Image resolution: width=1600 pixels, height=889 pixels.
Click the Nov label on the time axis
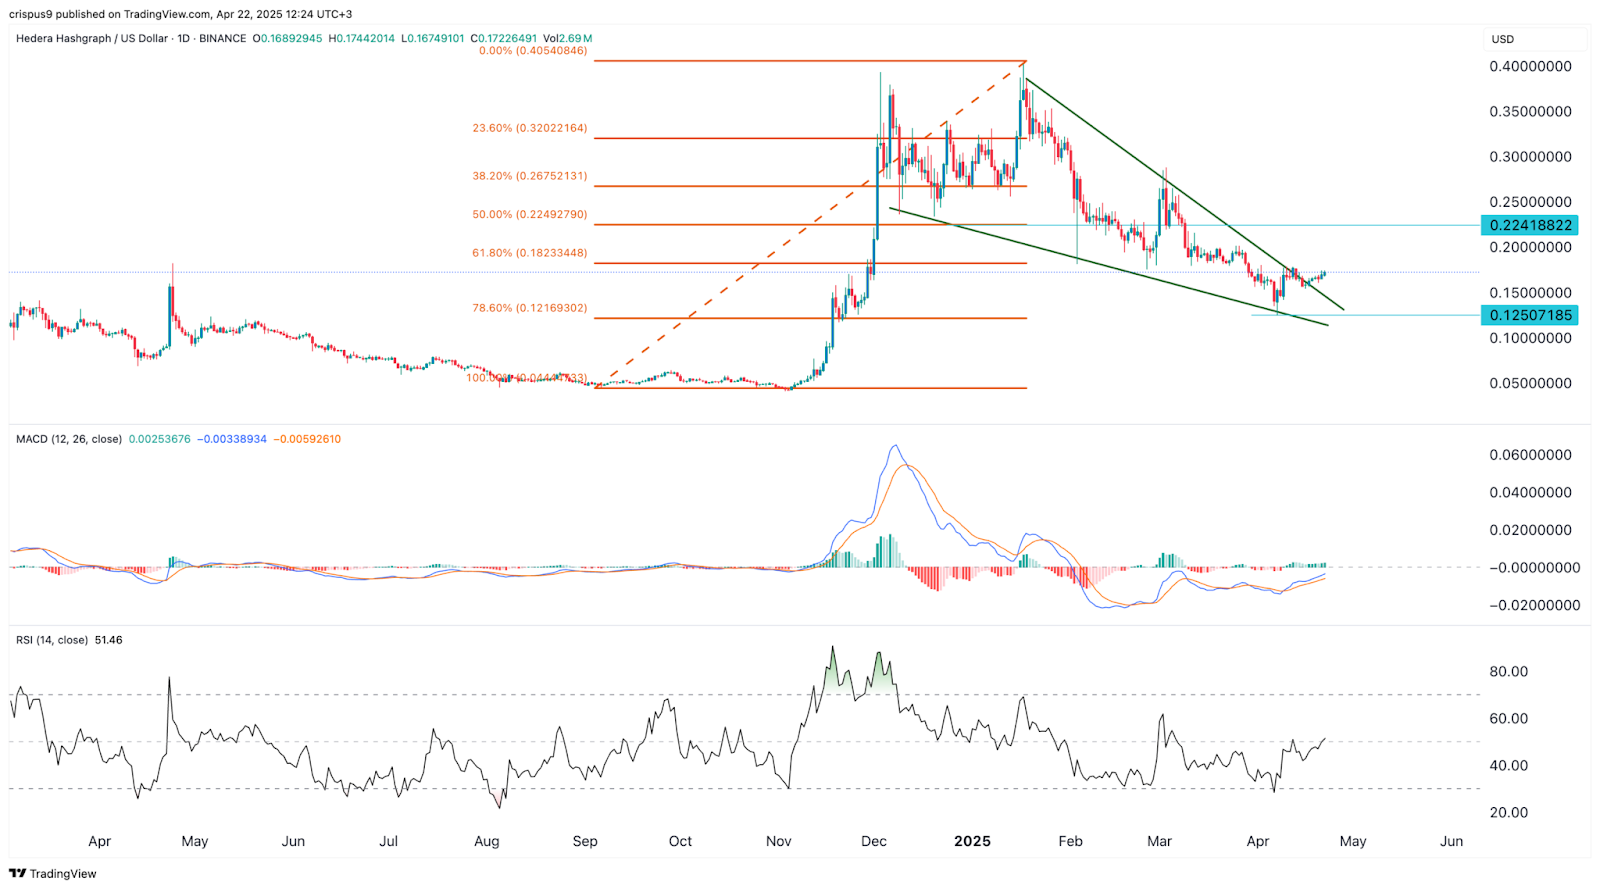point(778,841)
